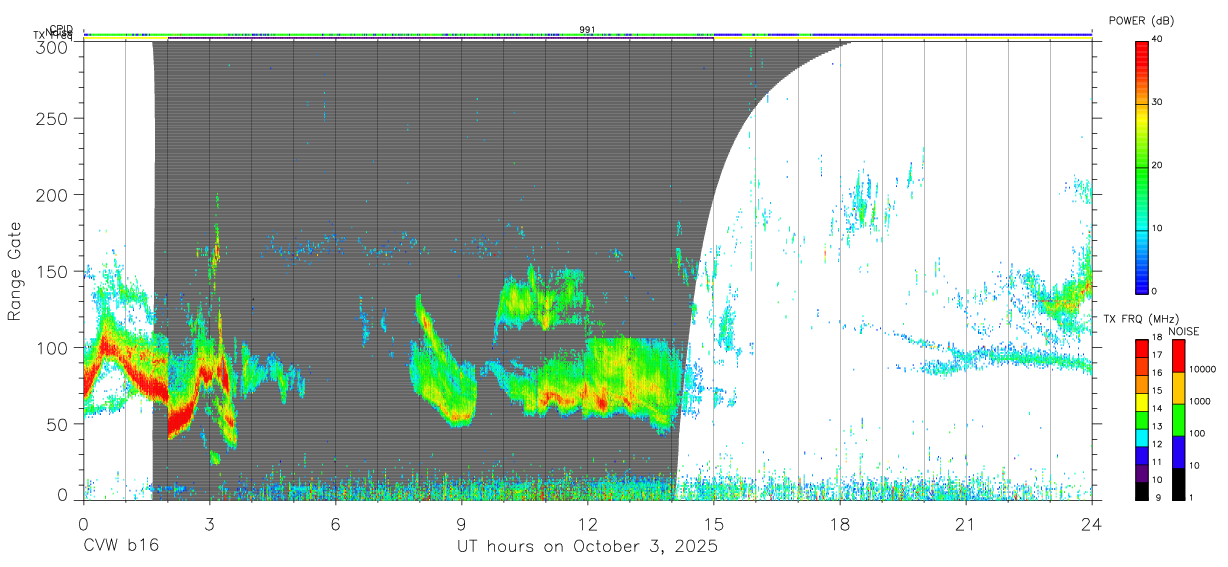
Task: Click the yellow band of NOISE scale
Action: click(1179, 387)
